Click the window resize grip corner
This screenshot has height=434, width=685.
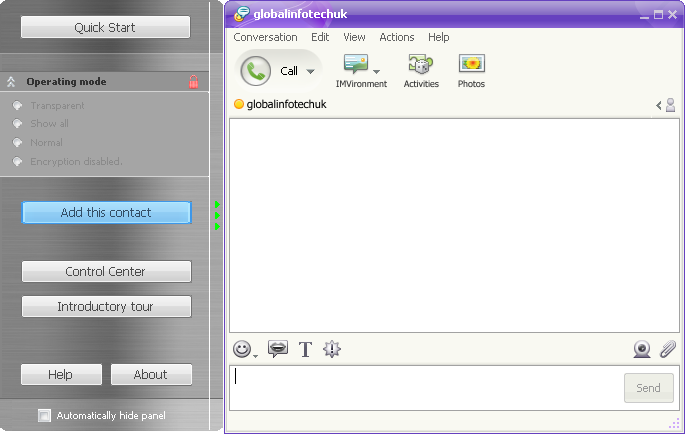pos(674,424)
